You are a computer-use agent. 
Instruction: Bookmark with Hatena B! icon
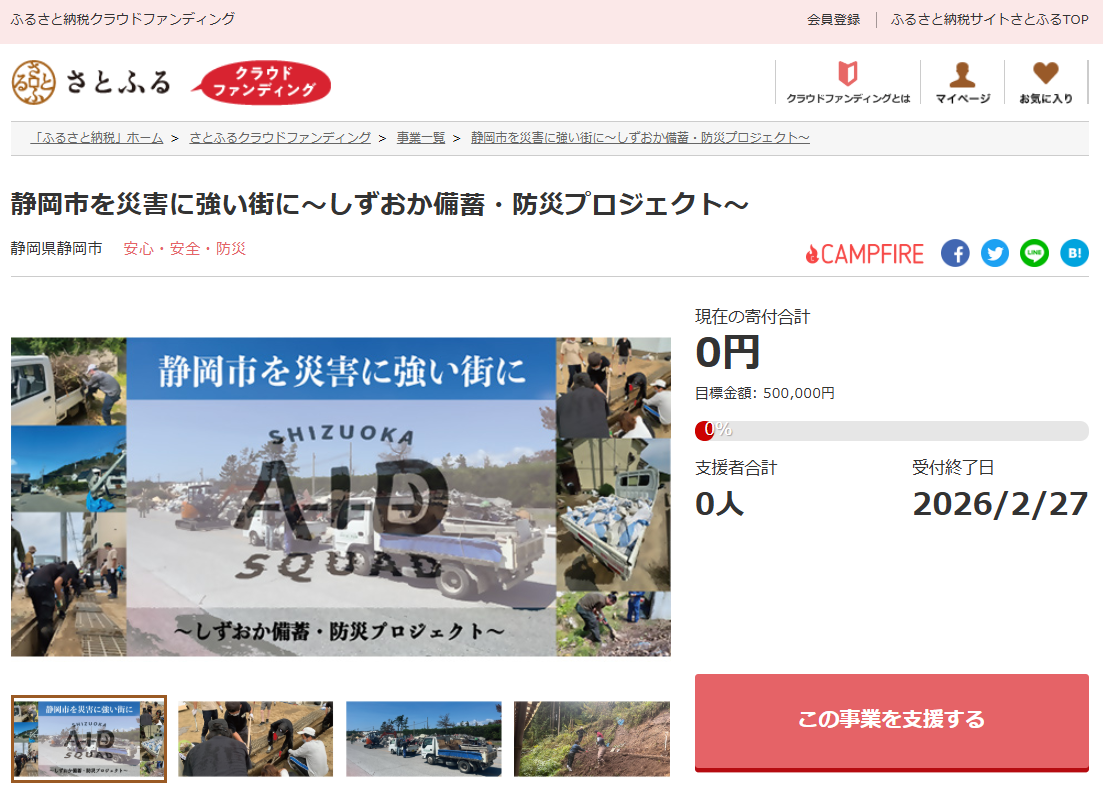coord(1074,254)
